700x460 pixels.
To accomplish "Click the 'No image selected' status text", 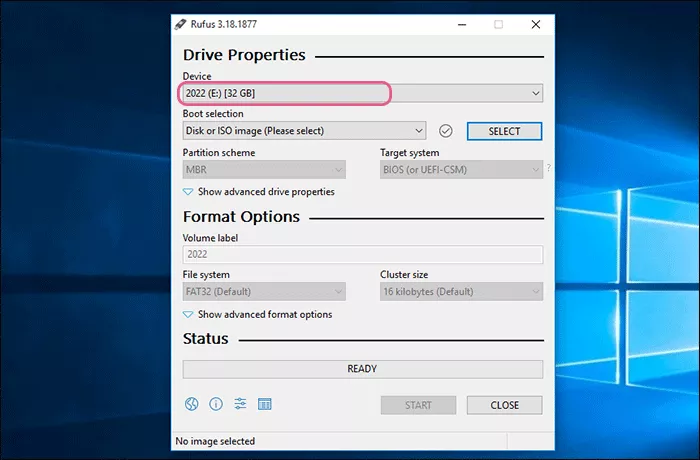I will (x=215, y=441).
